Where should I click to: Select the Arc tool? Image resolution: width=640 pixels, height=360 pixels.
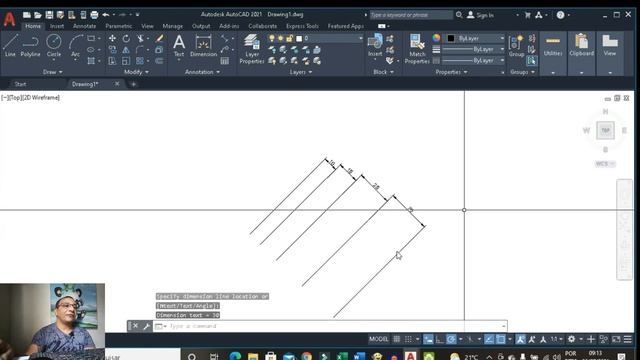tap(76, 45)
